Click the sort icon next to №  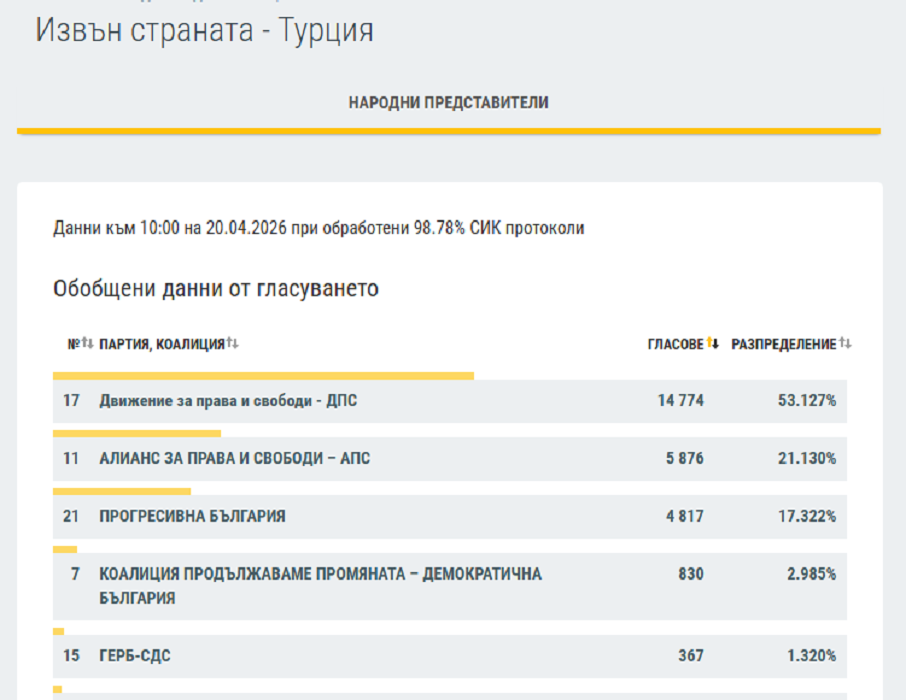[x=87, y=344]
